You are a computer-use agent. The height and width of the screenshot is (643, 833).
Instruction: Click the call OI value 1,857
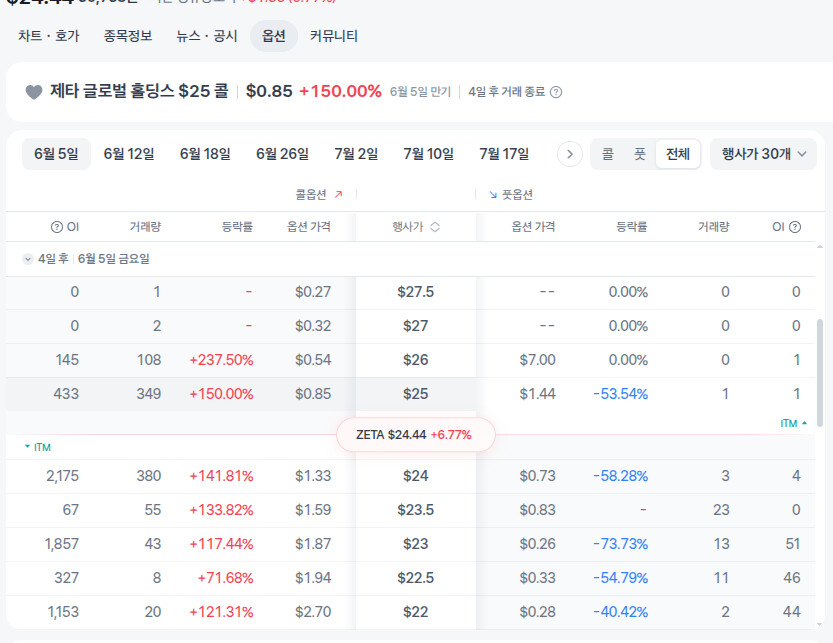click(62, 544)
